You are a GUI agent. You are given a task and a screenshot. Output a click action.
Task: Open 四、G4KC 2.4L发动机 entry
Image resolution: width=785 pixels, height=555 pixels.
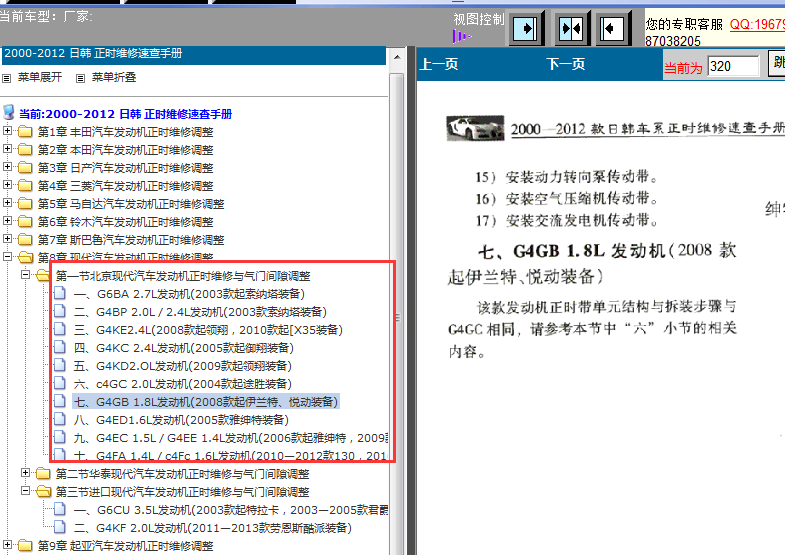click(184, 348)
